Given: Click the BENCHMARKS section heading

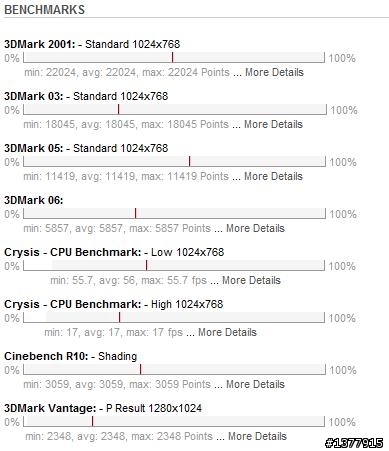Looking at the screenshot, I should pos(44,10).
